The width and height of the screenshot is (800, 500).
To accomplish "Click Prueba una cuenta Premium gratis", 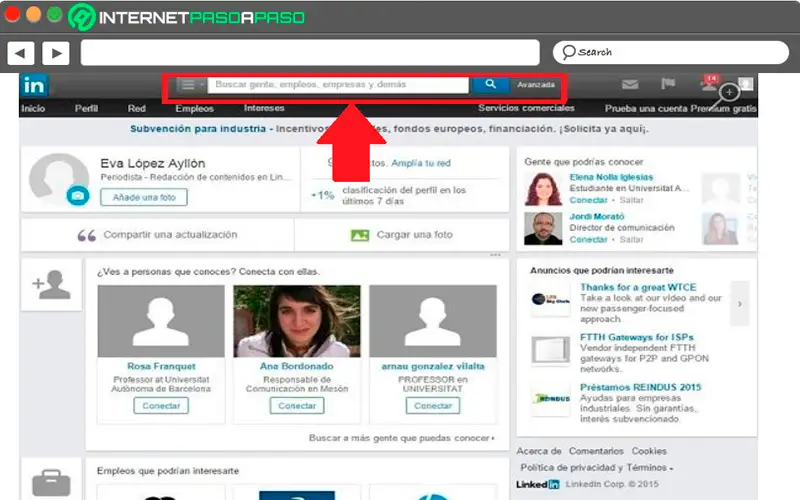I will 680,108.
